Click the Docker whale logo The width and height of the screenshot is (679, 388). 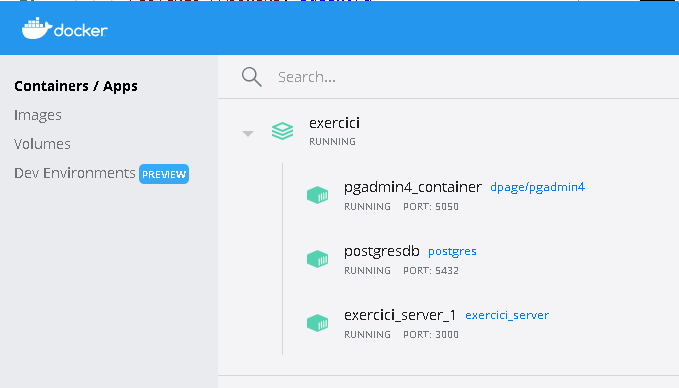coord(65,29)
